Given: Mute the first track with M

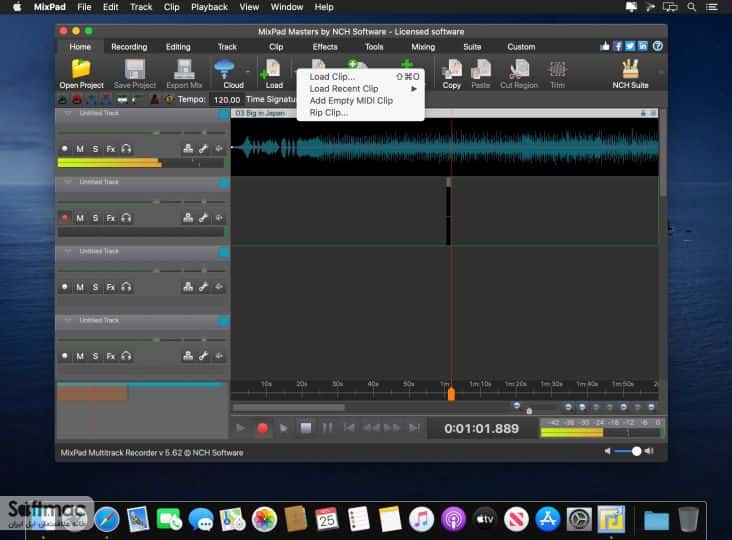Looking at the screenshot, I should click(x=80, y=149).
